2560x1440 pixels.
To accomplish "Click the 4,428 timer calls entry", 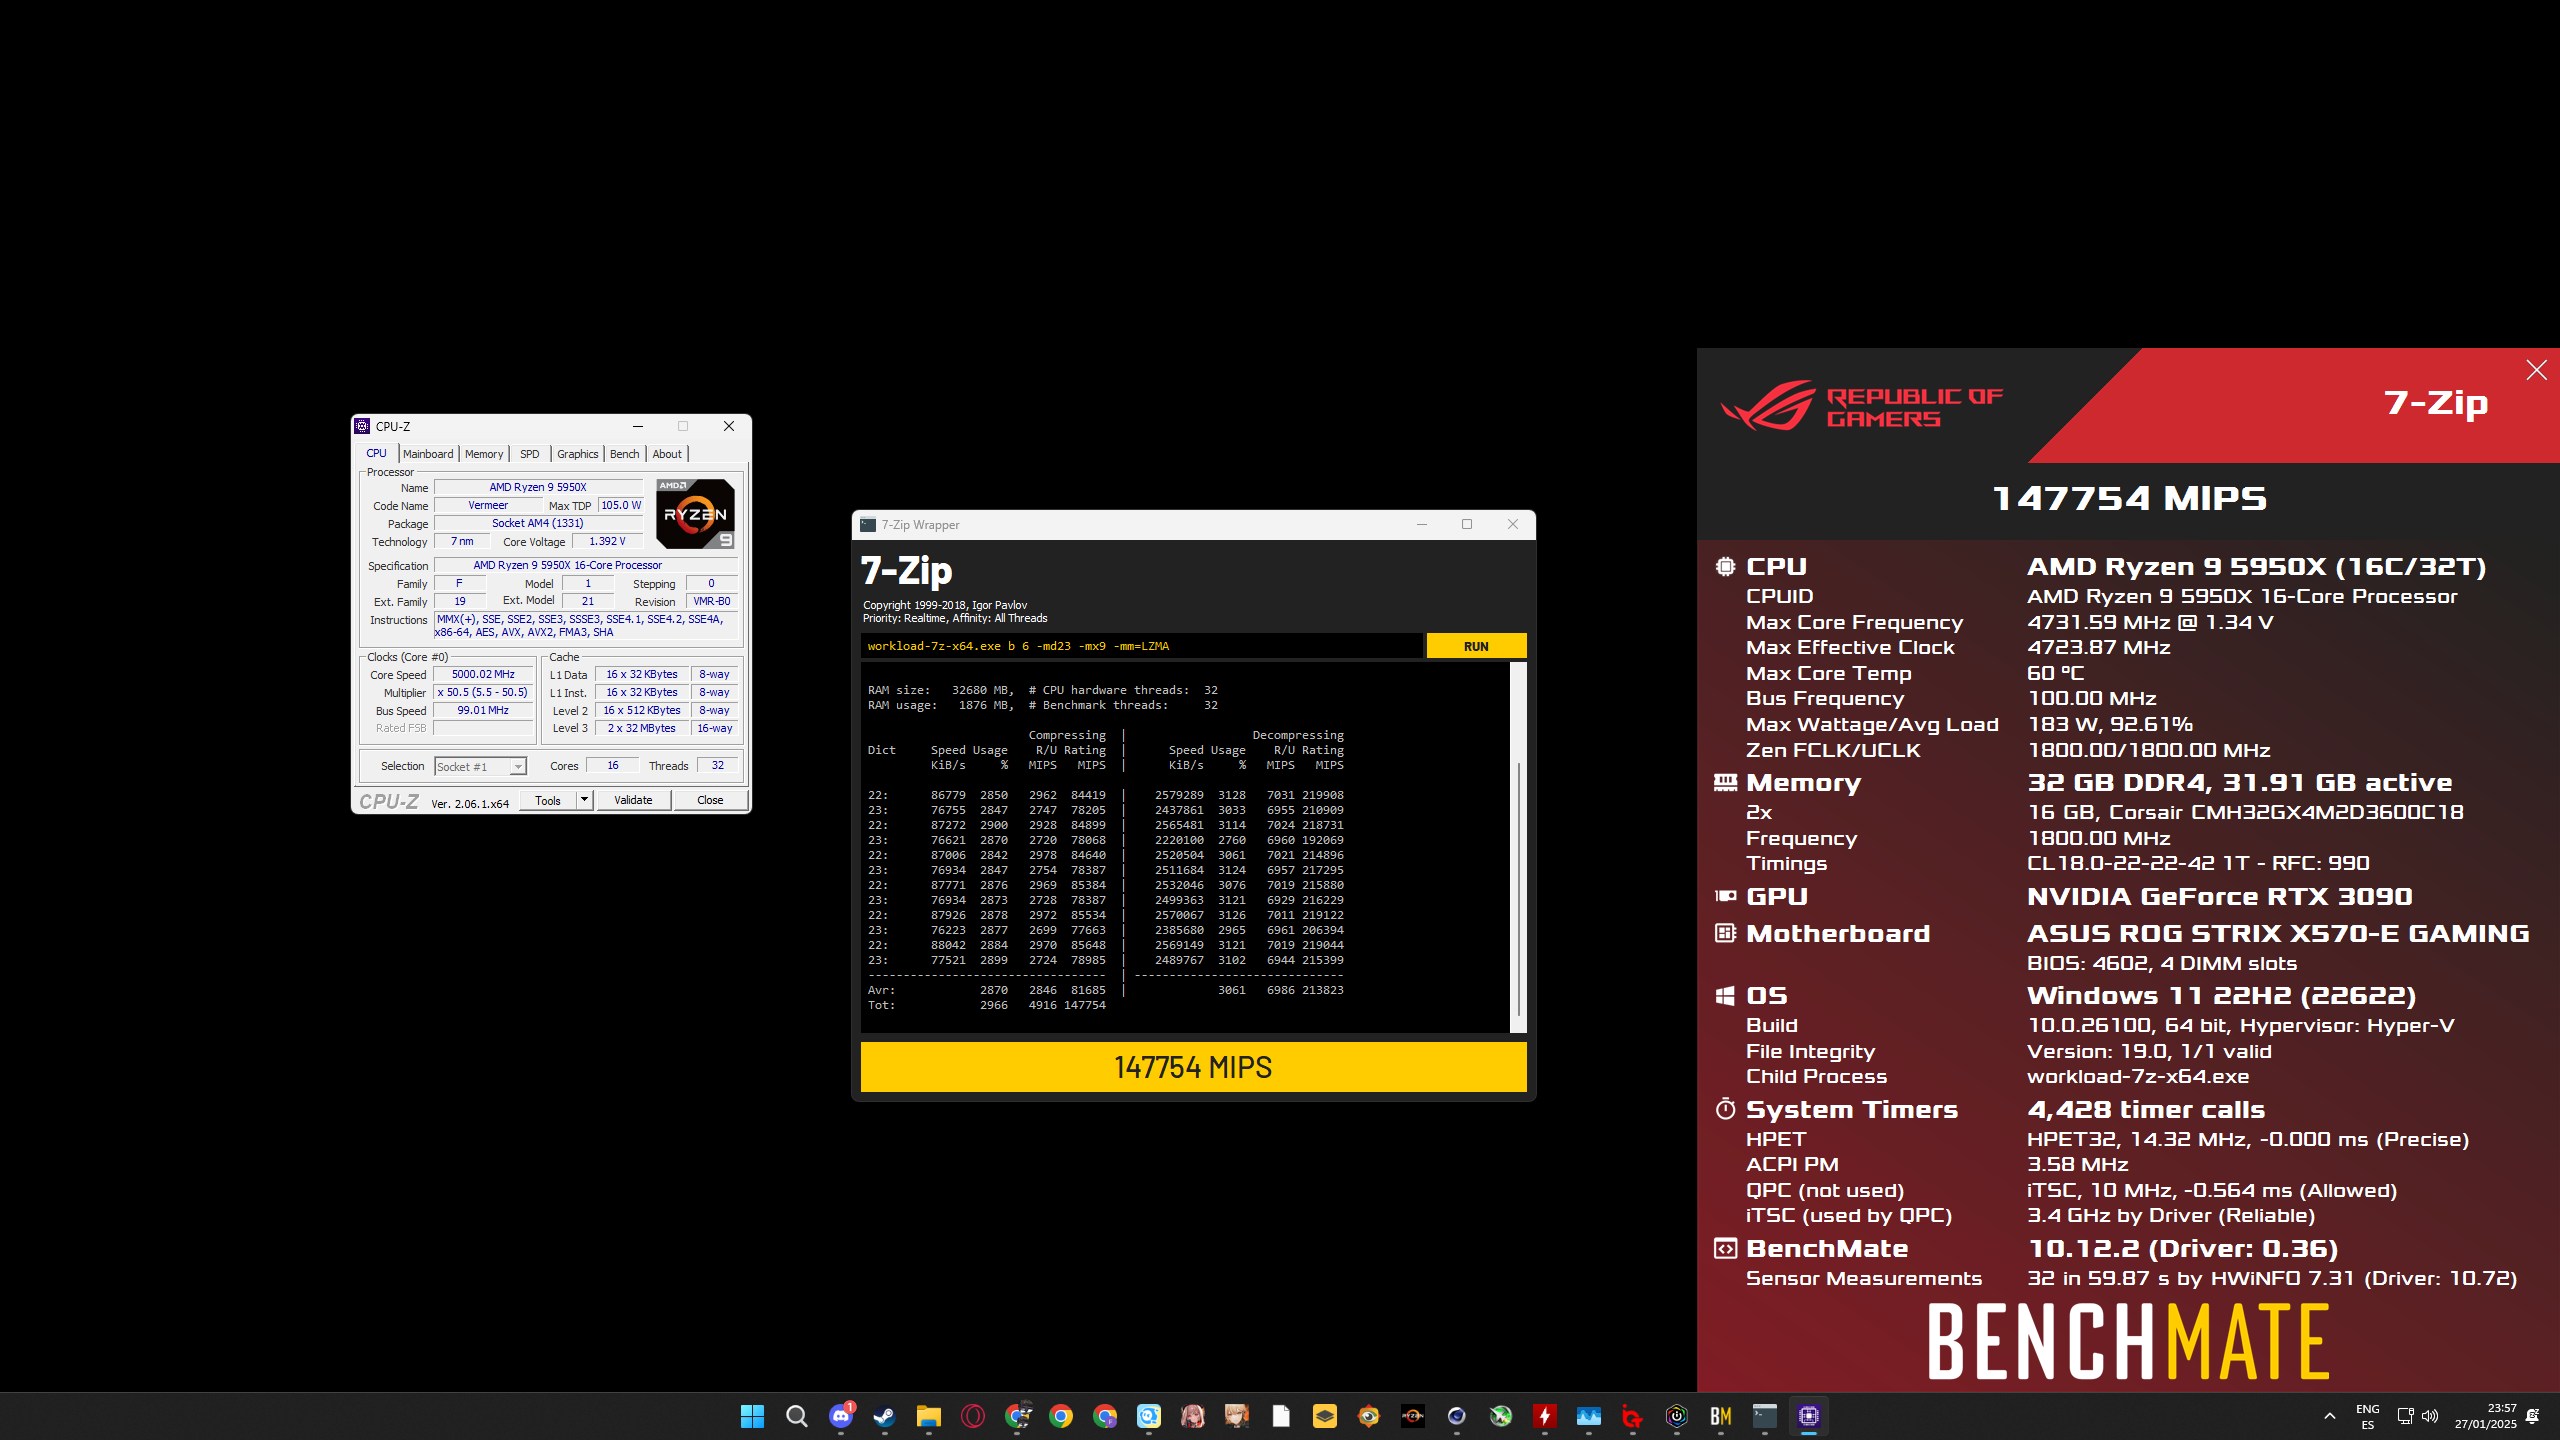I will pos(2146,1109).
